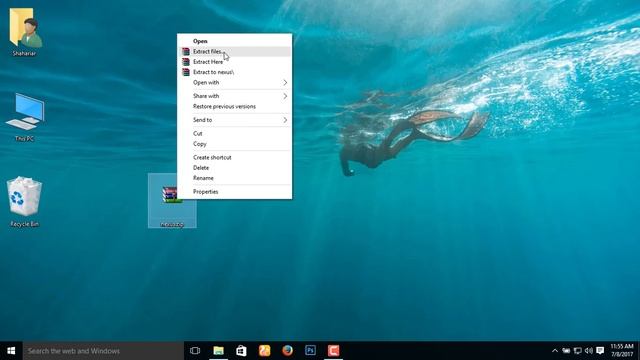This screenshot has height=360, width=640.
Task: Open the clock showing 11:55 AM
Action: pos(622,351)
